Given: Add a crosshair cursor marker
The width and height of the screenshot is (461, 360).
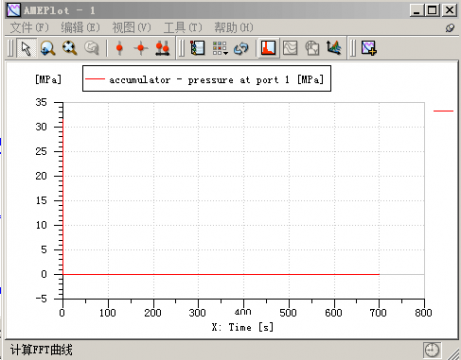Looking at the screenshot, I should [x=141, y=48].
